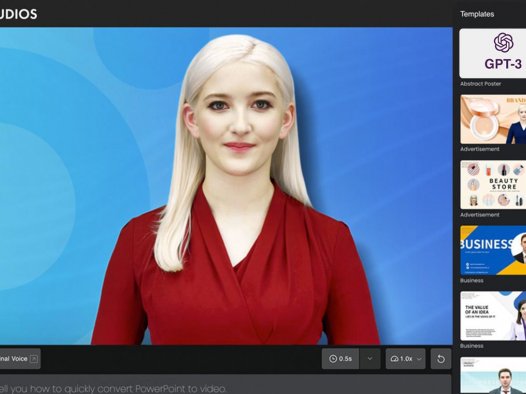Select the Beauty Store Advertisement template
526x394 pixels.
492,185
